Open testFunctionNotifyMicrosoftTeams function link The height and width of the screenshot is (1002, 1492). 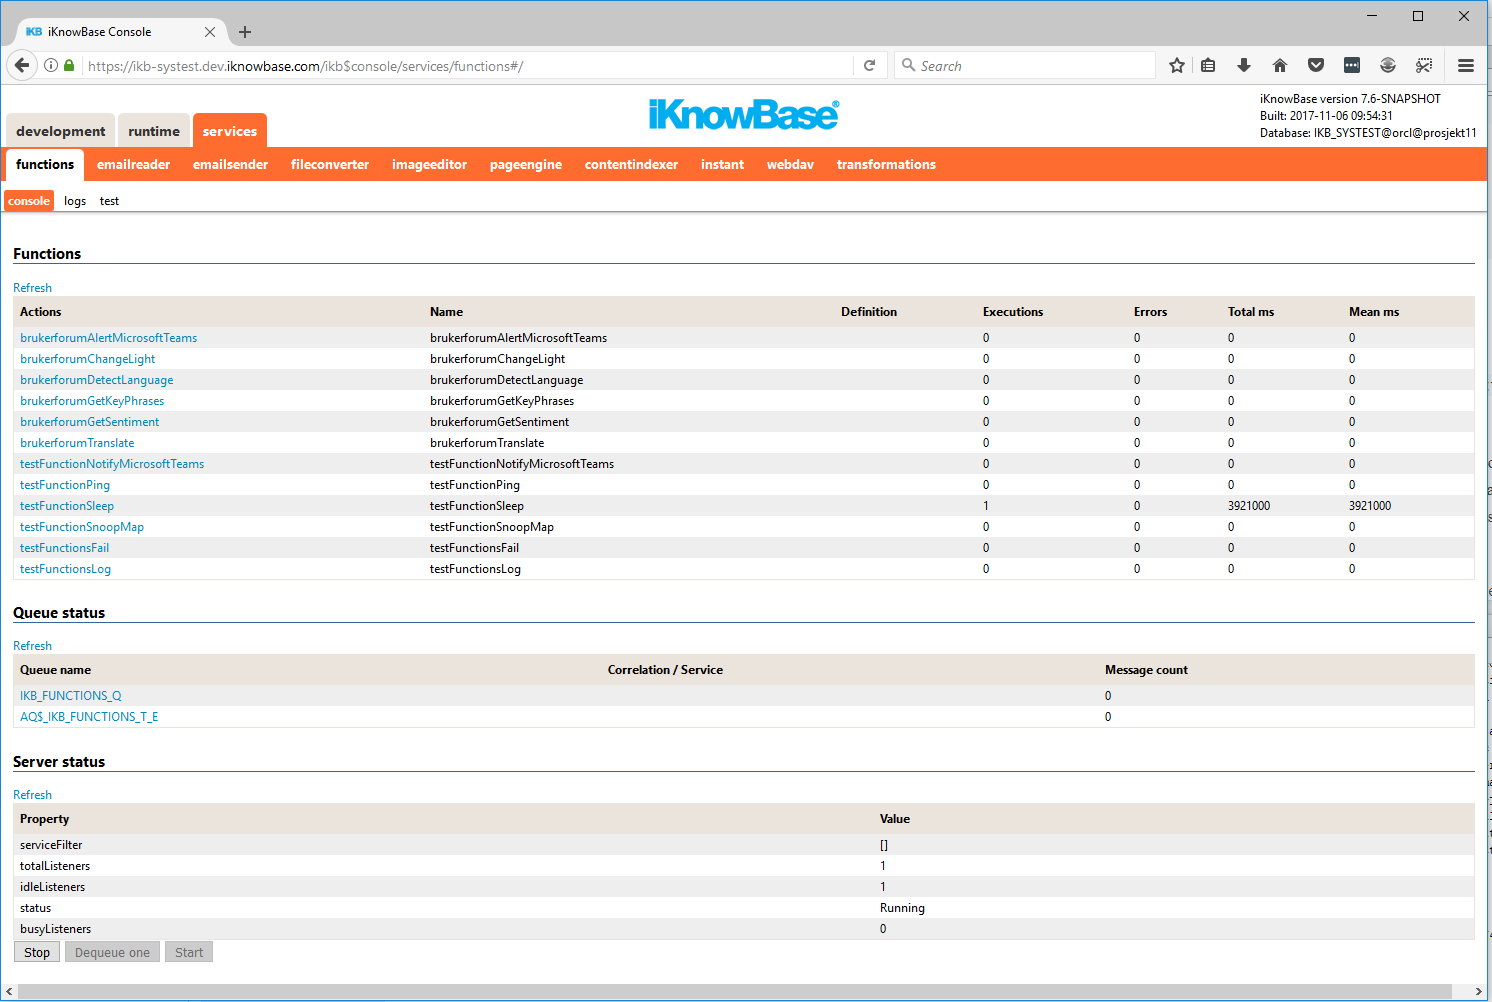[112, 464]
